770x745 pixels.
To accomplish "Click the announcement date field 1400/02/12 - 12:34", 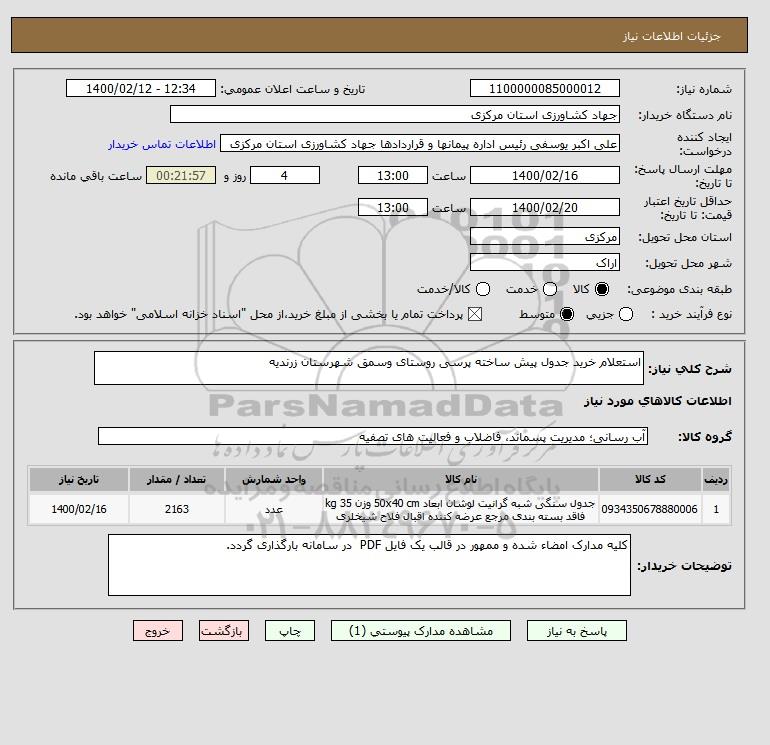I will (140, 88).
